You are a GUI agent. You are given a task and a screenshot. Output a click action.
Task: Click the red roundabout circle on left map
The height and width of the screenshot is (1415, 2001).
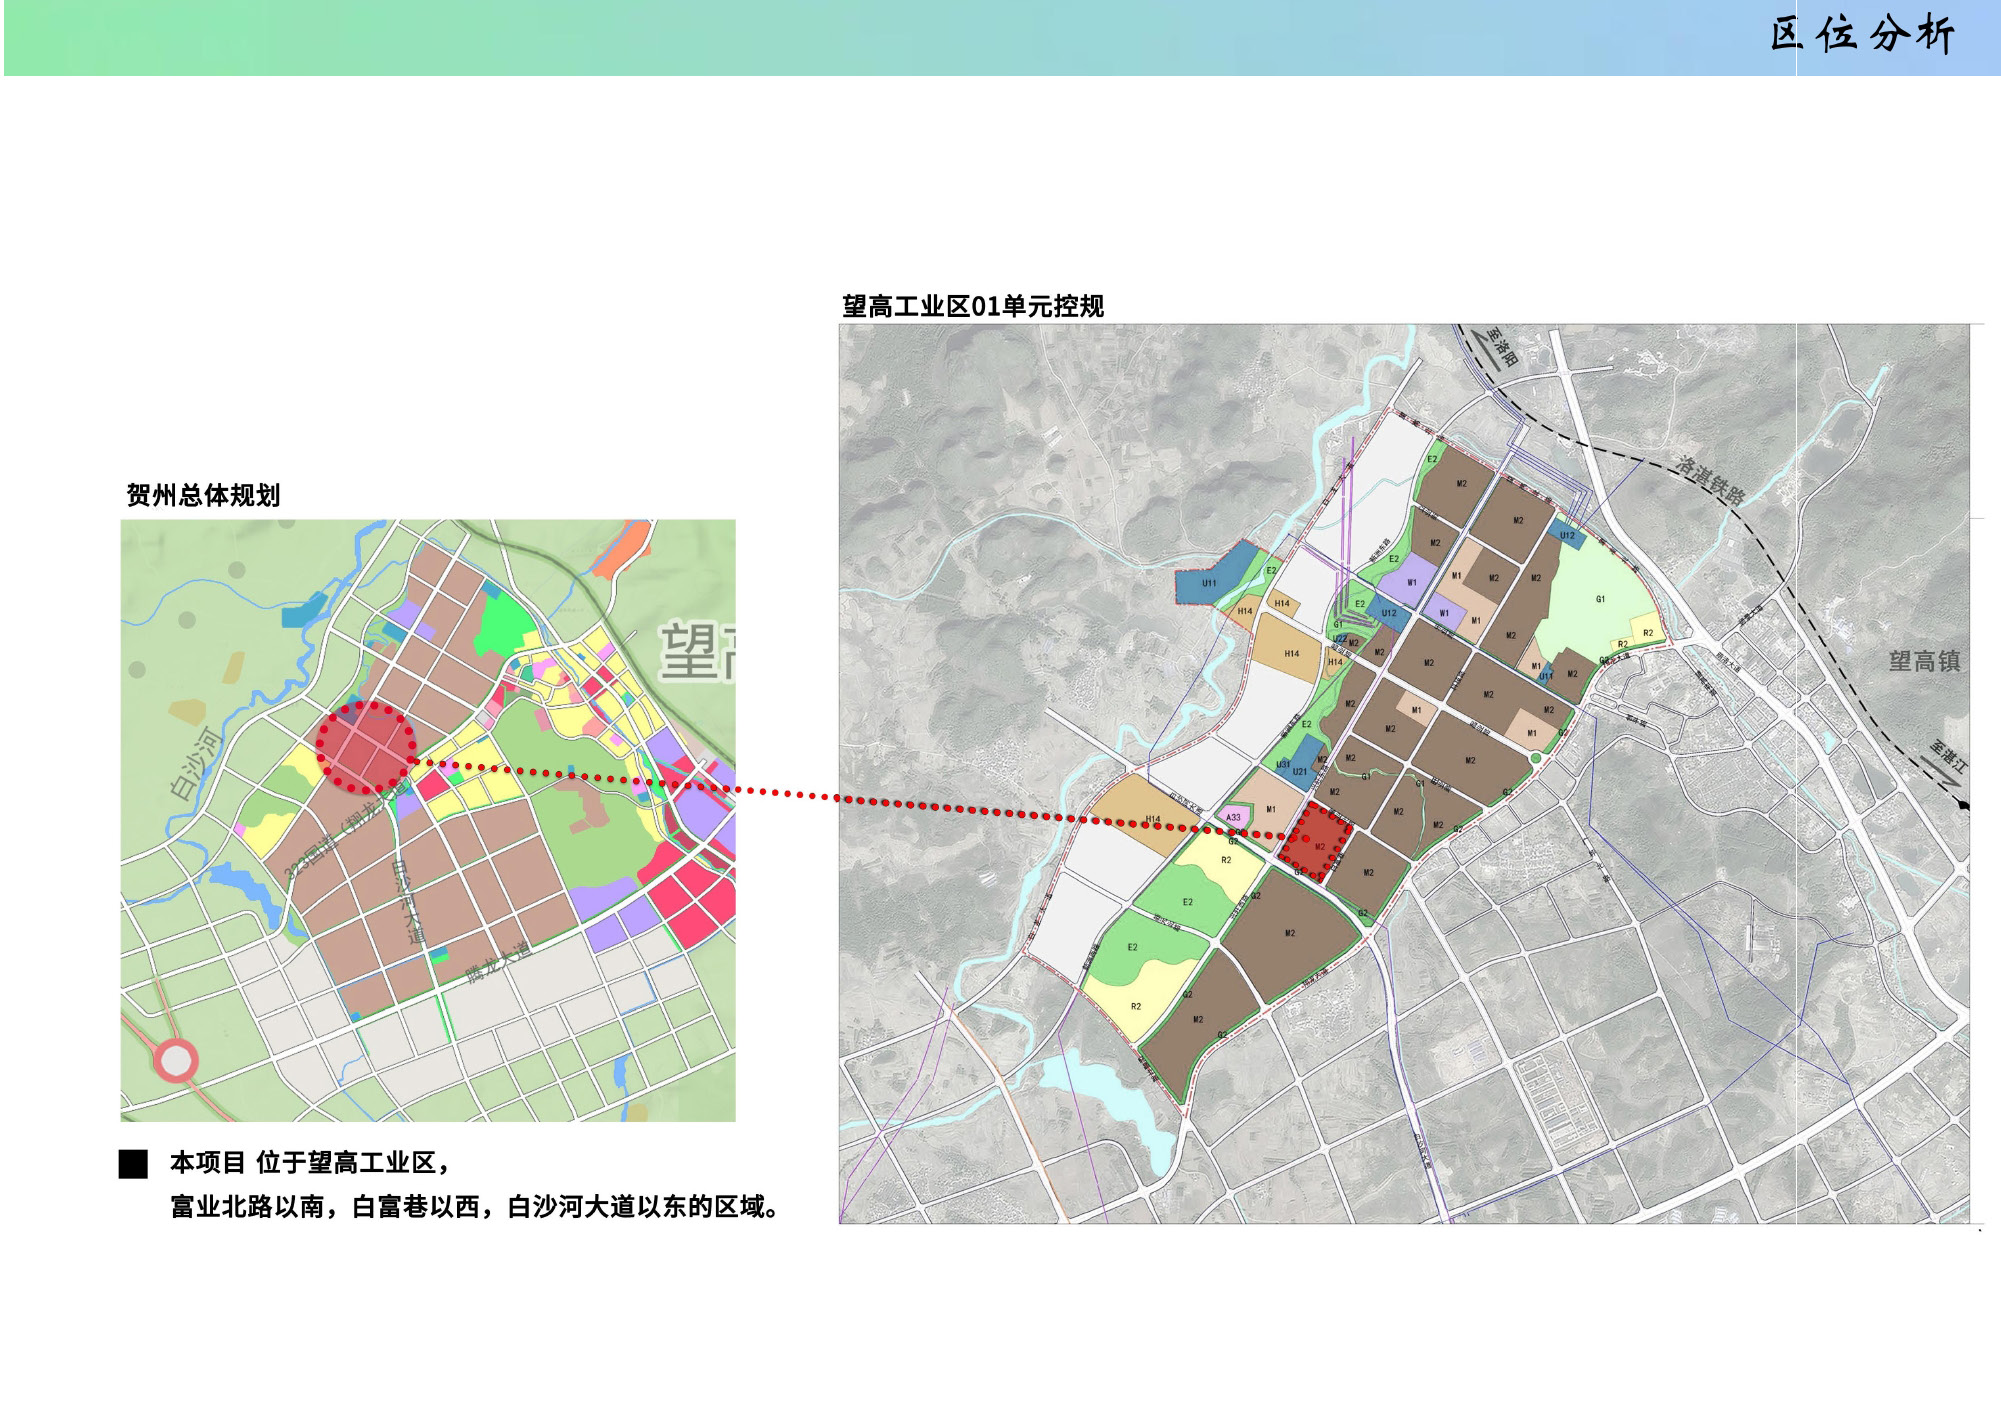click(x=176, y=1061)
